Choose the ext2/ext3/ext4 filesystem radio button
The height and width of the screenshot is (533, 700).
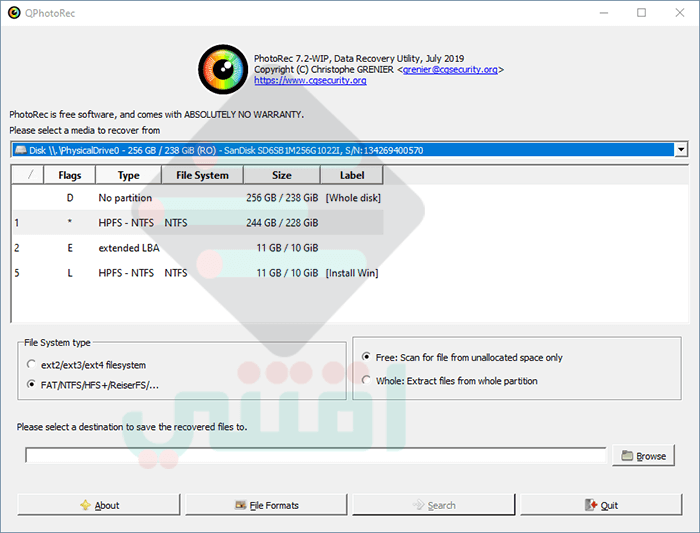pyautogui.click(x=31, y=364)
